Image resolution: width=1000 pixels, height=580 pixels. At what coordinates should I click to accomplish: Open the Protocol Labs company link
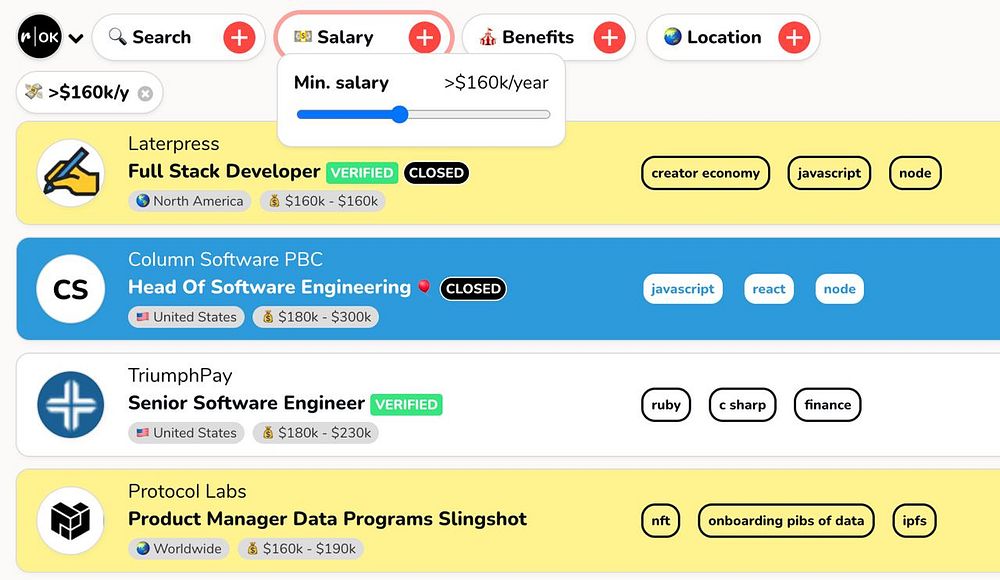[187, 491]
